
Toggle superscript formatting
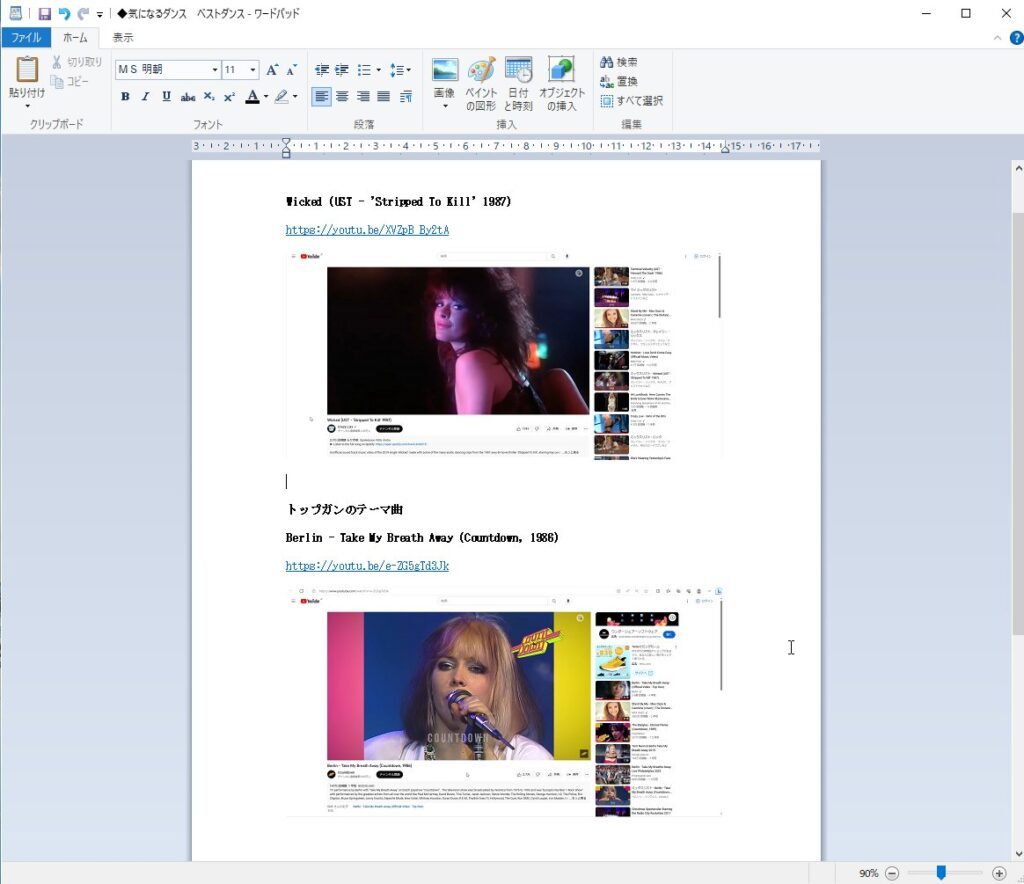coord(229,97)
